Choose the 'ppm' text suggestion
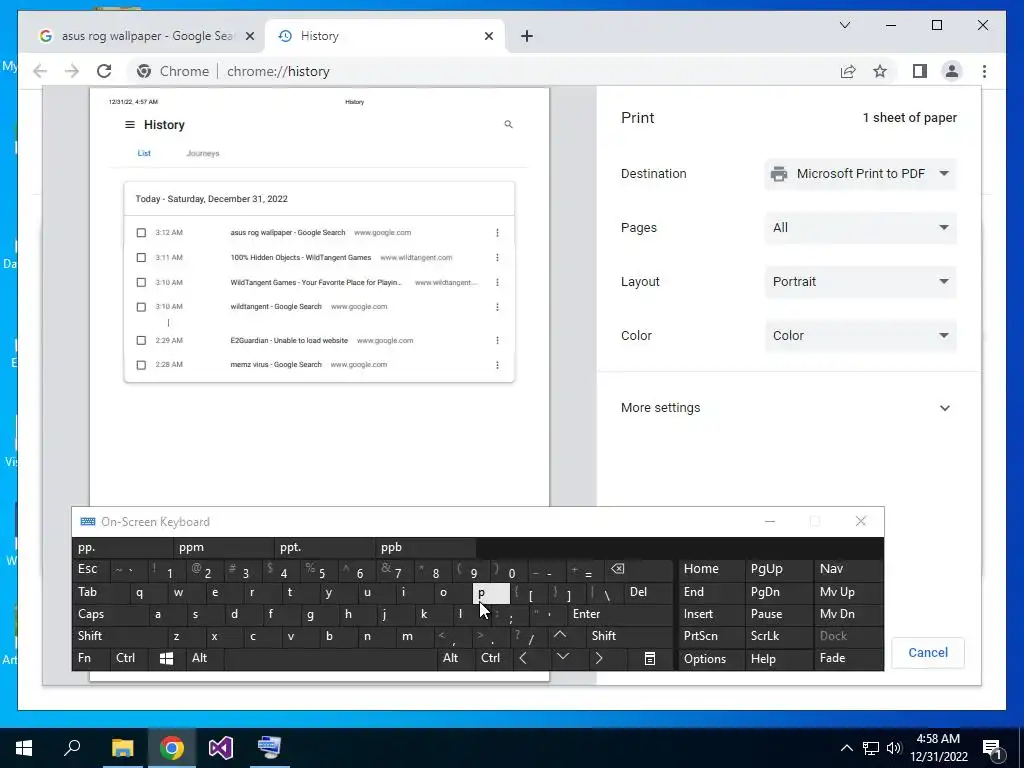The image size is (1024, 768). (223, 548)
